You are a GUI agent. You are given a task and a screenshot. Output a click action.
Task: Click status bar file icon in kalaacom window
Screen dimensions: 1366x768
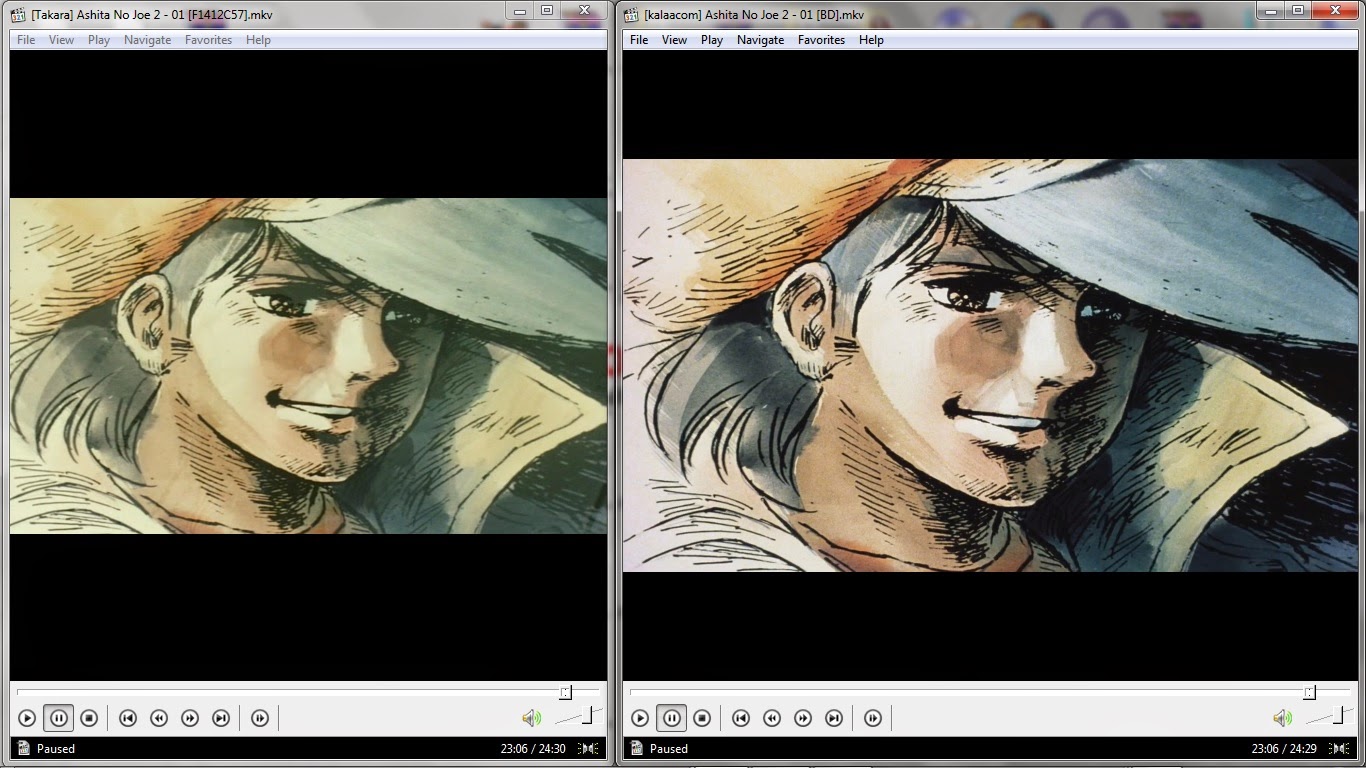tap(637, 748)
